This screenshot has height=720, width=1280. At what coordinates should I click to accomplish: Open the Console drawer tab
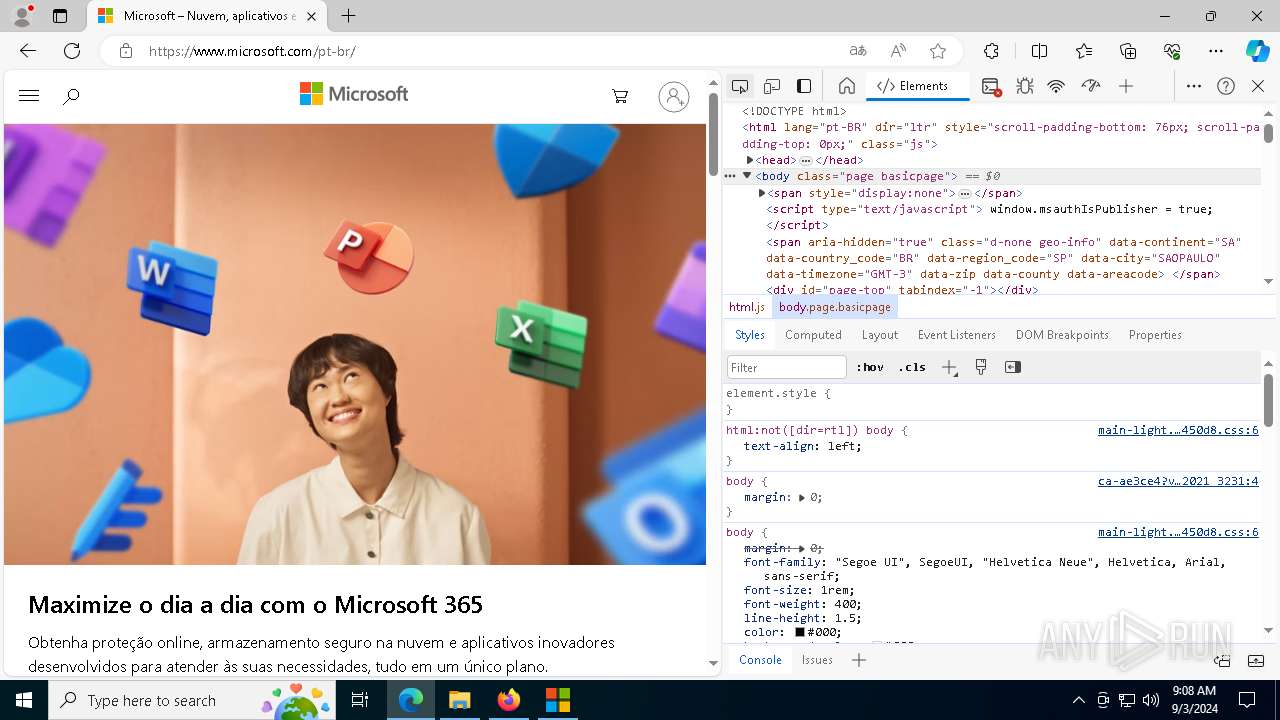pos(760,660)
